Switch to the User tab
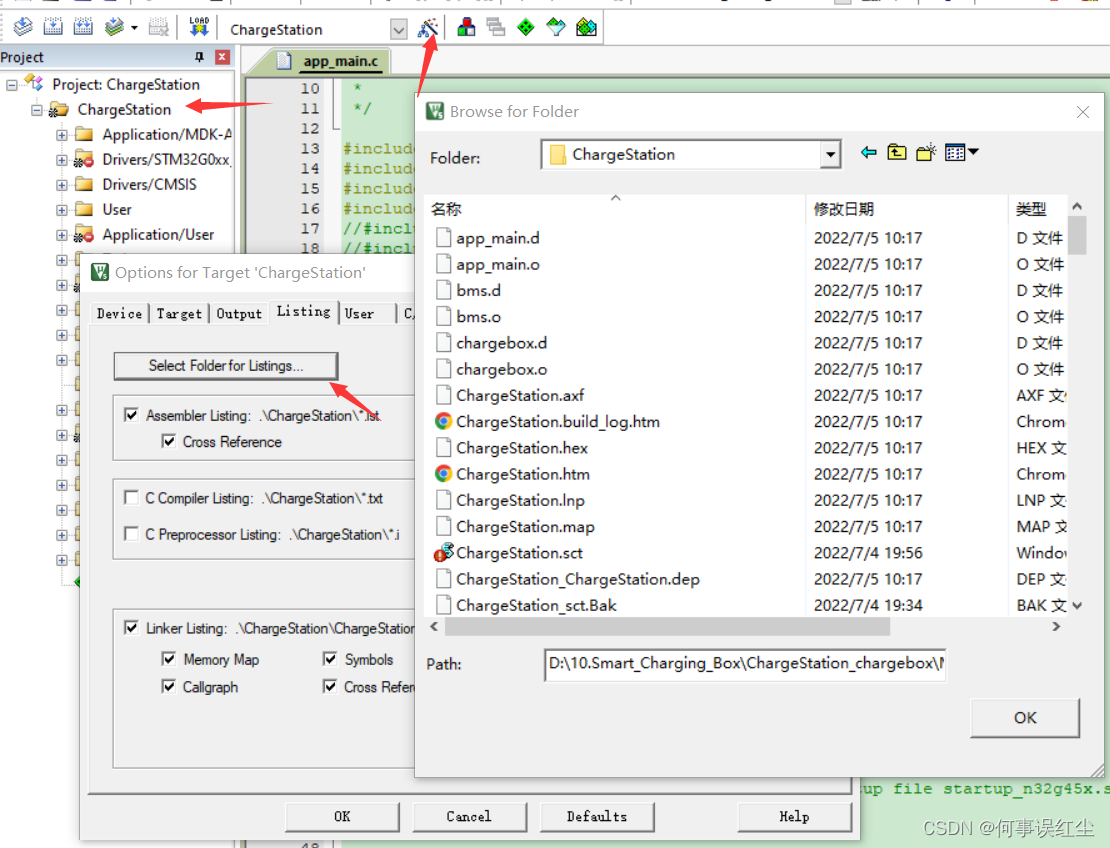1110x848 pixels. [x=360, y=313]
